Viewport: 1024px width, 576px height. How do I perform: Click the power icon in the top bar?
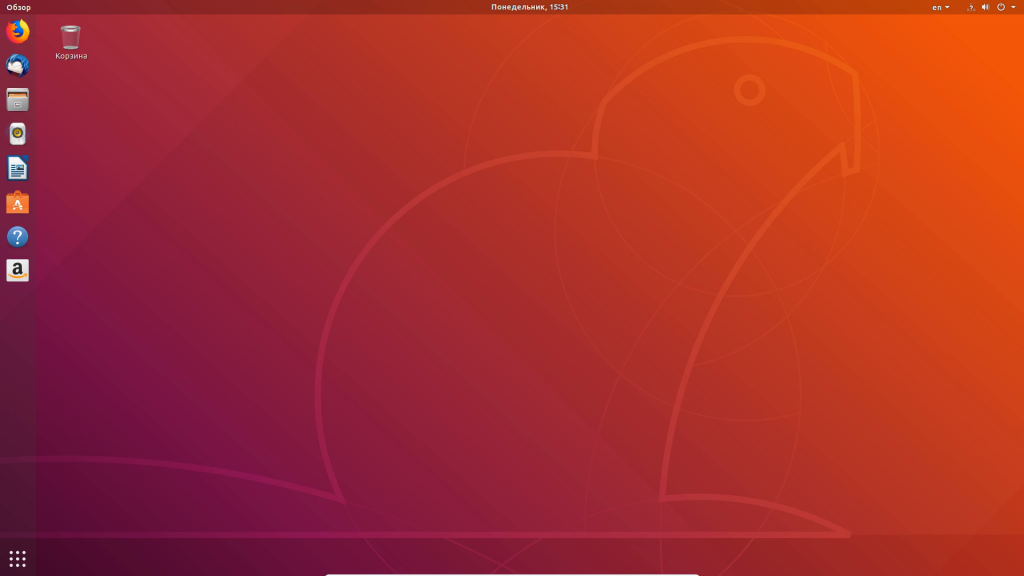1001,7
